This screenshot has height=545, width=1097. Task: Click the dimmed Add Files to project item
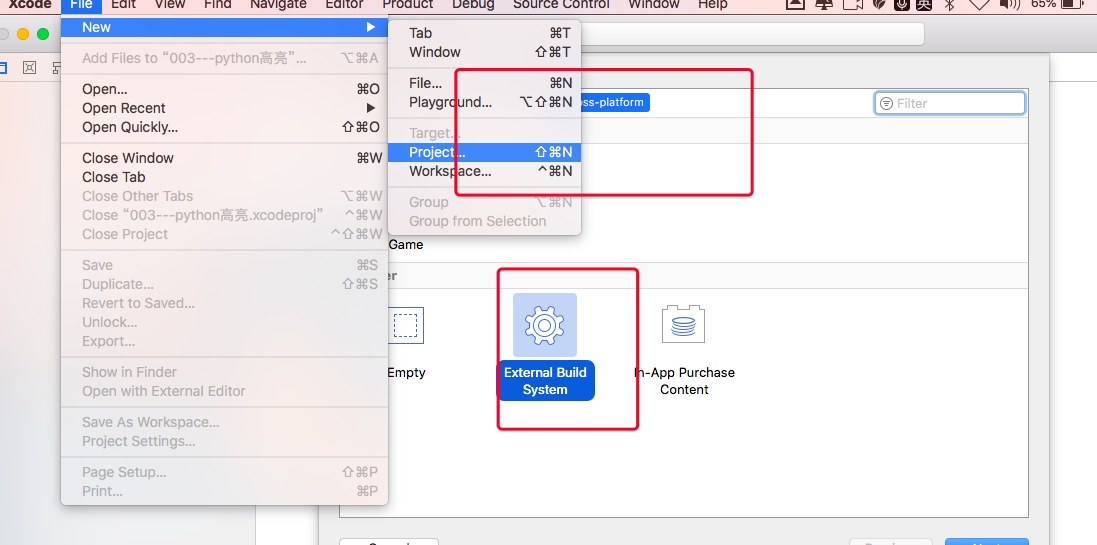pos(224,58)
